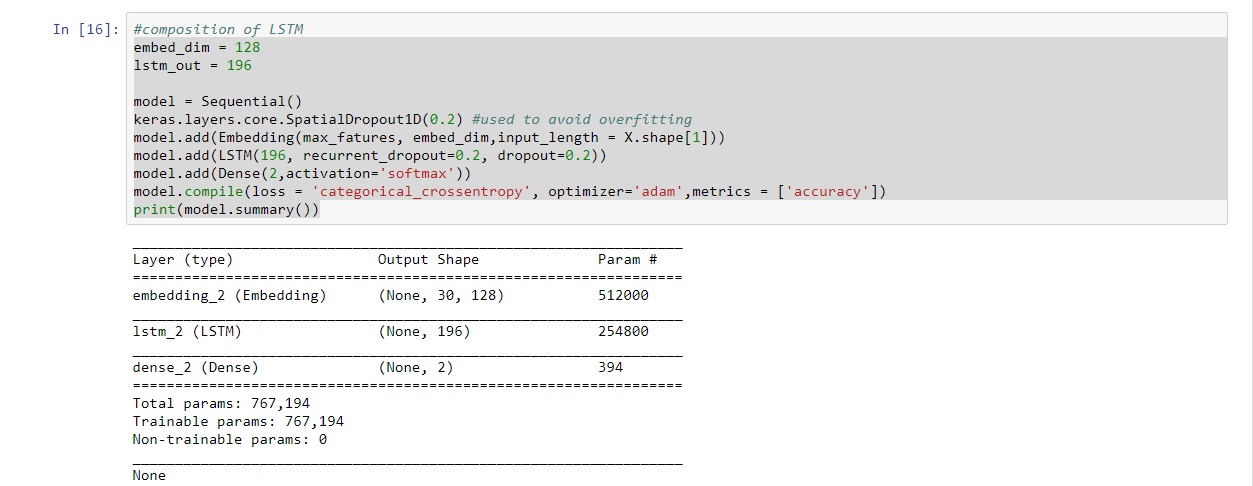Click the print(model.summary()) line
Viewport: 1253px width, 486px height.
(226, 210)
